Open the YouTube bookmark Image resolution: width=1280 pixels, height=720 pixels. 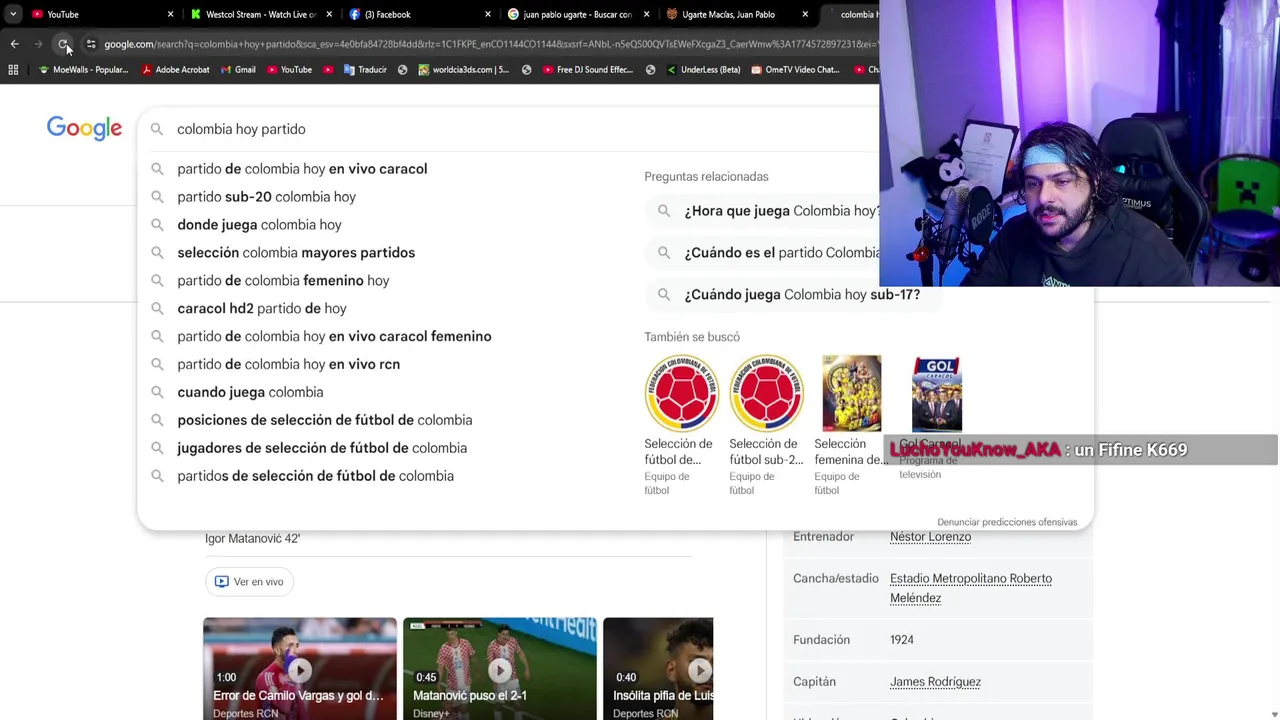tap(289, 70)
